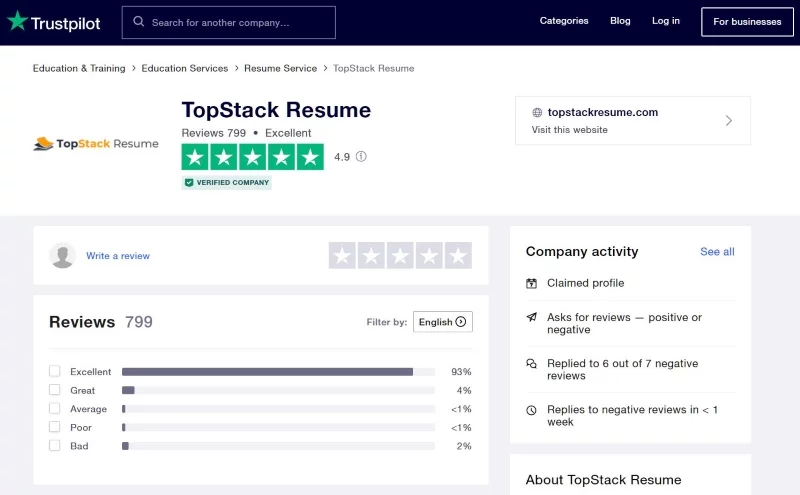The height and width of the screenshot is (495, 800).
Task: Click the Great 4% rating bar
Action: click(x=278, y=390)
